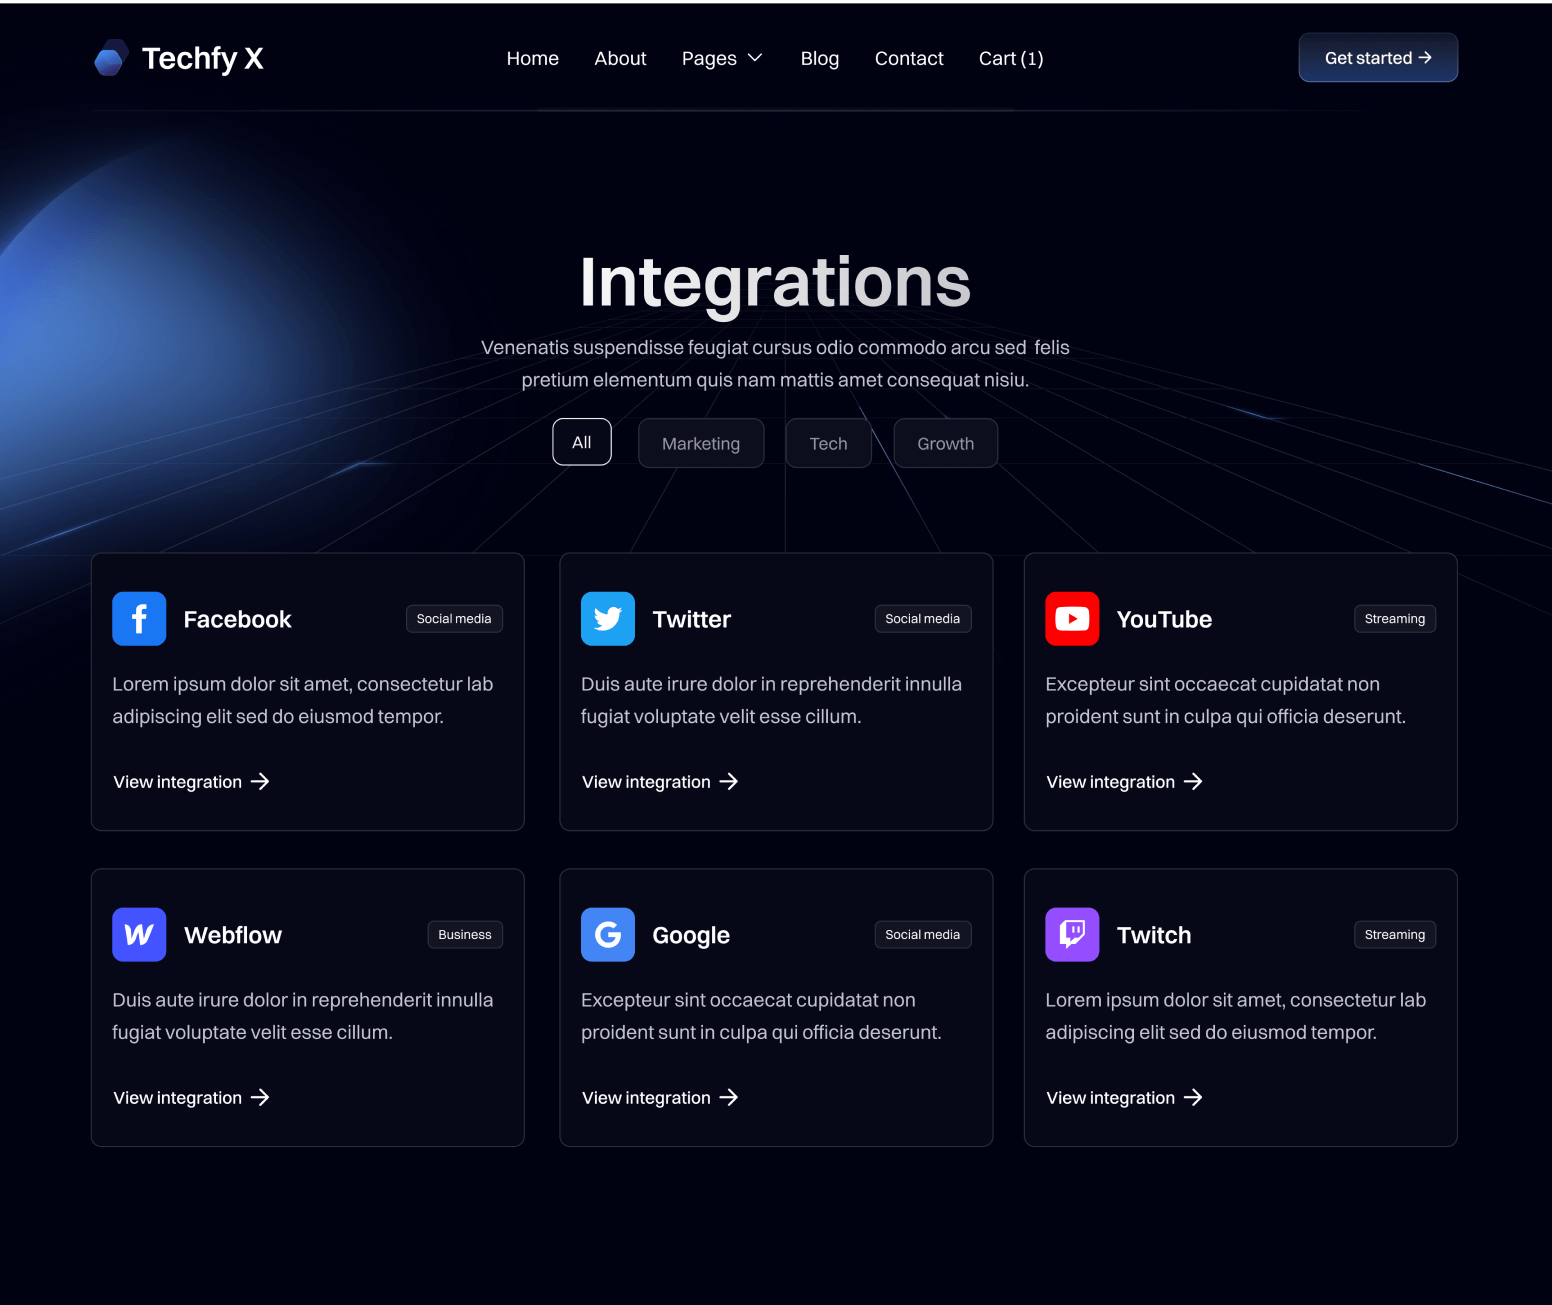Click the Google G logo icon
The width and height of the screenshot is (1552, 1305).
point(608,935)
